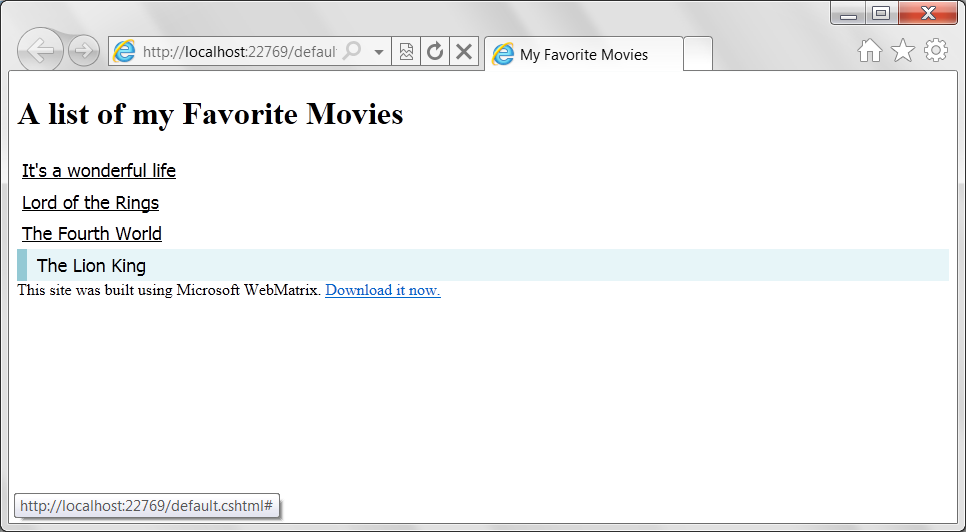Screen dimensions: 966x532
Task: Follow the Download it now link
Action: tap(383, 290)
